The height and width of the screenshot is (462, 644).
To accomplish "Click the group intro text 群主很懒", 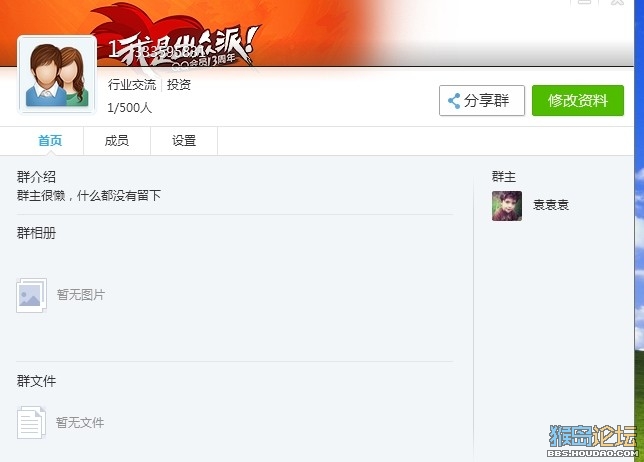I will [41, 195].
